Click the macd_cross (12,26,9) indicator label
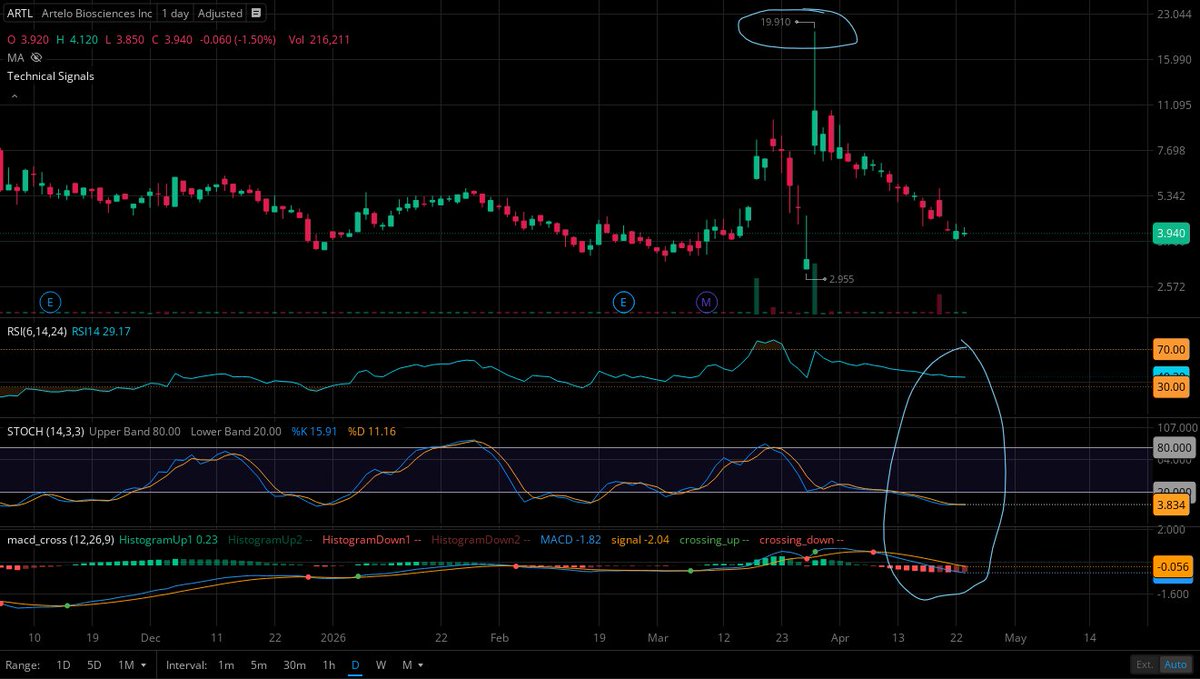Viewport: 1200px width, 679px height. [59, 540]
